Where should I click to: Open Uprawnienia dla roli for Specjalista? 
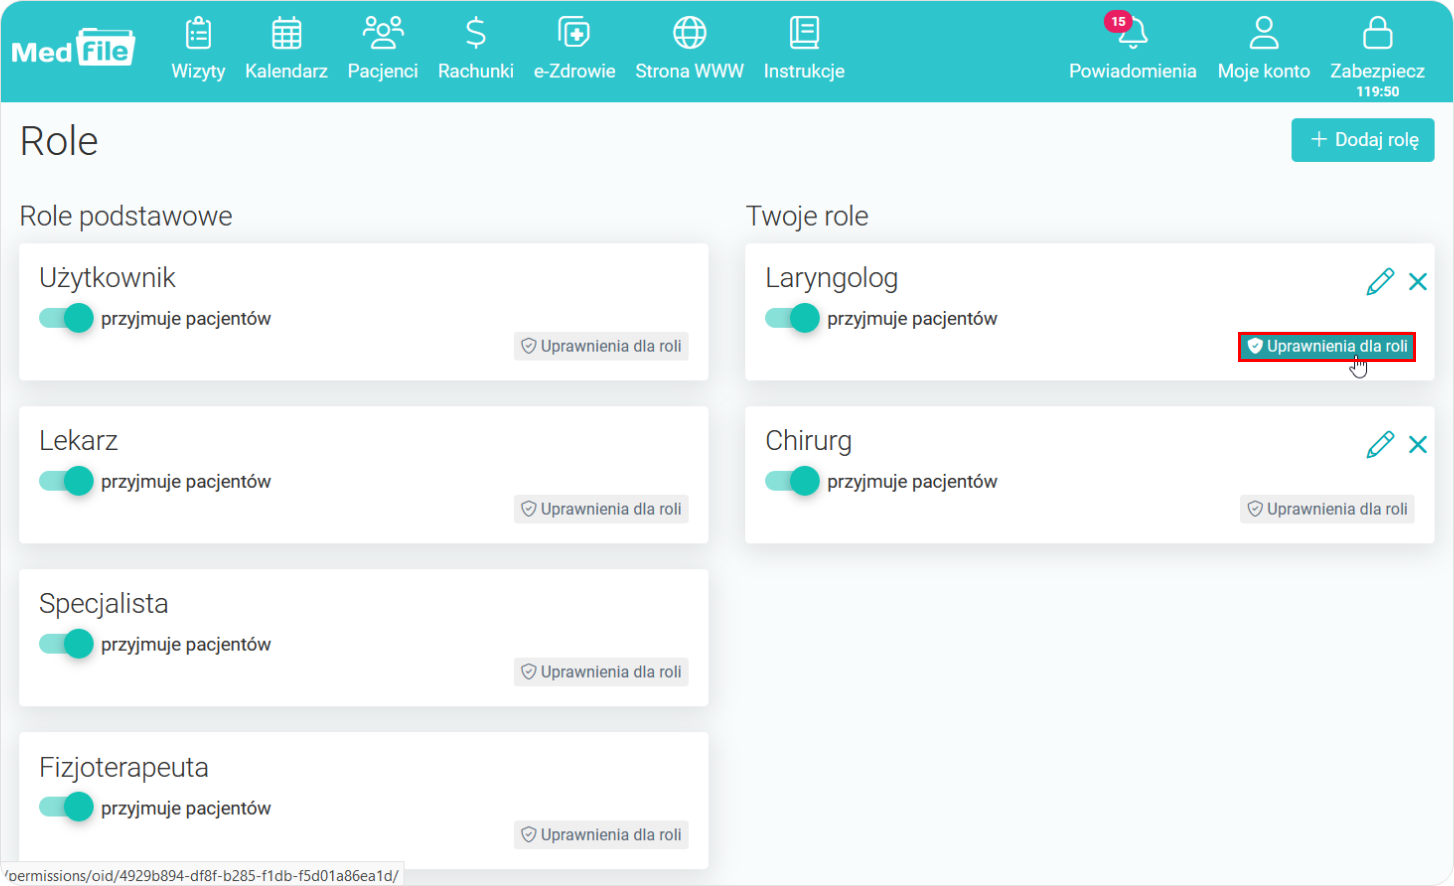click(x=601, y=672)
